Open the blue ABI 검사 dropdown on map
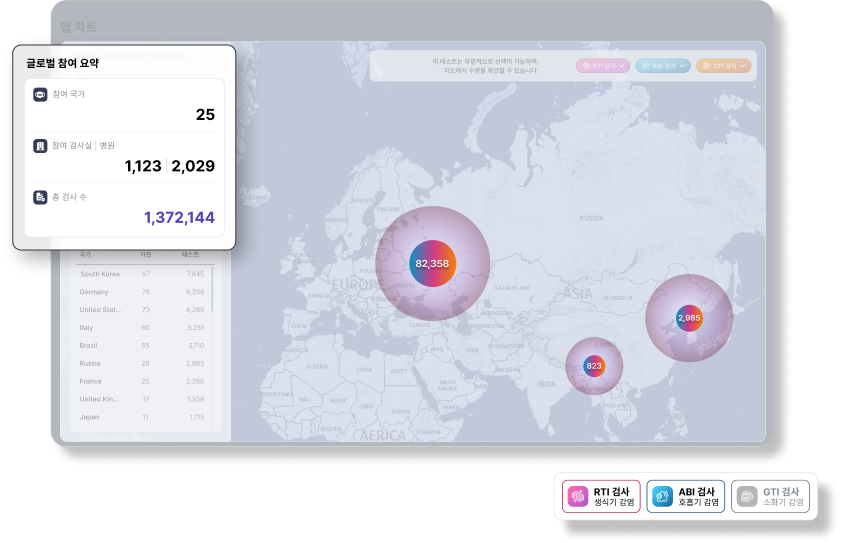Screen dimensions: 848x543 663,66
